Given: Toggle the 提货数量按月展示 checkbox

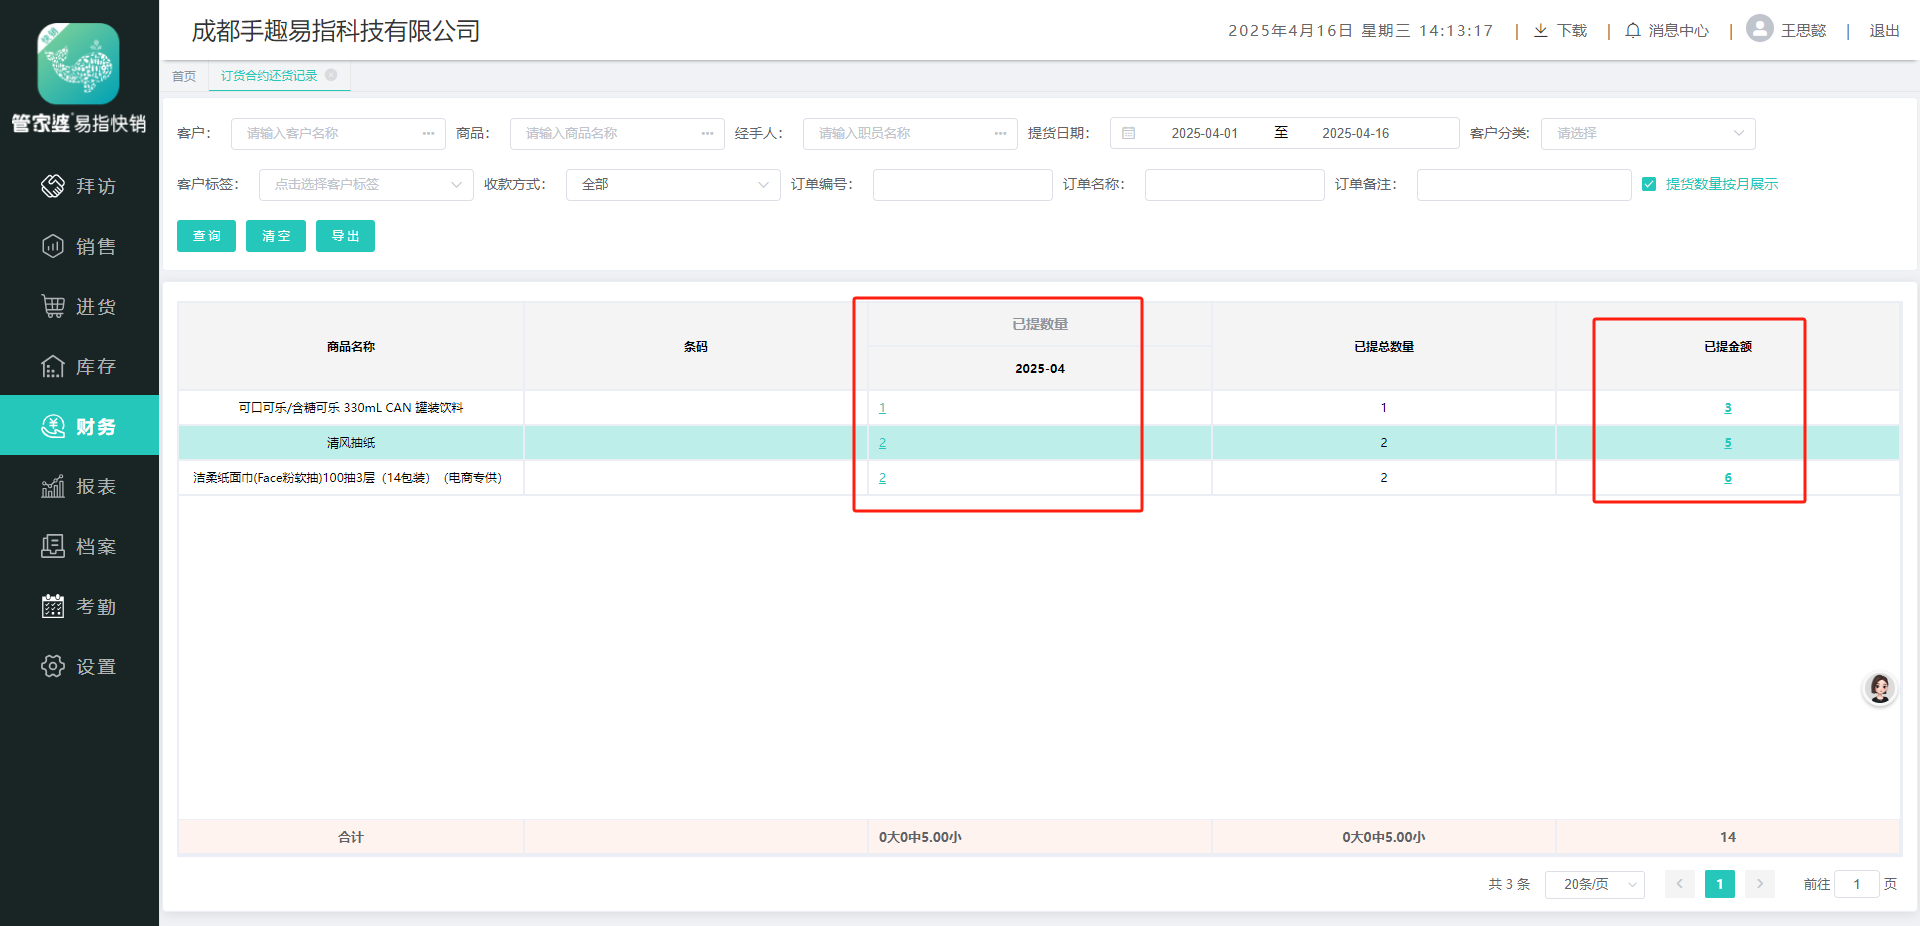Looking at the screenshot, I should pos(1649,184).
